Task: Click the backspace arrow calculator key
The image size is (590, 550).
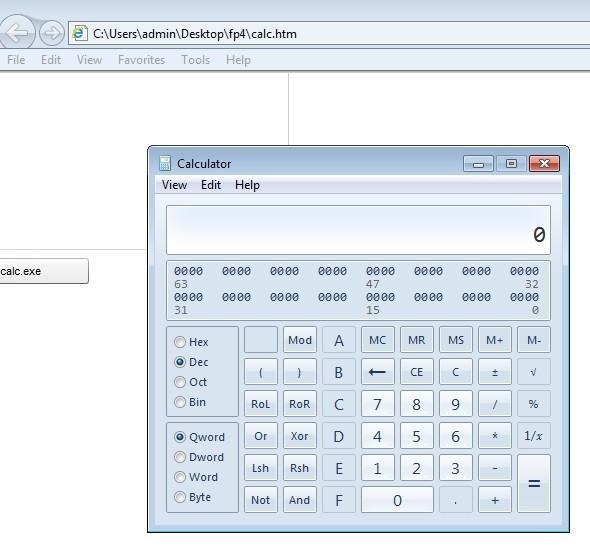Action: (x=377, y=372)
